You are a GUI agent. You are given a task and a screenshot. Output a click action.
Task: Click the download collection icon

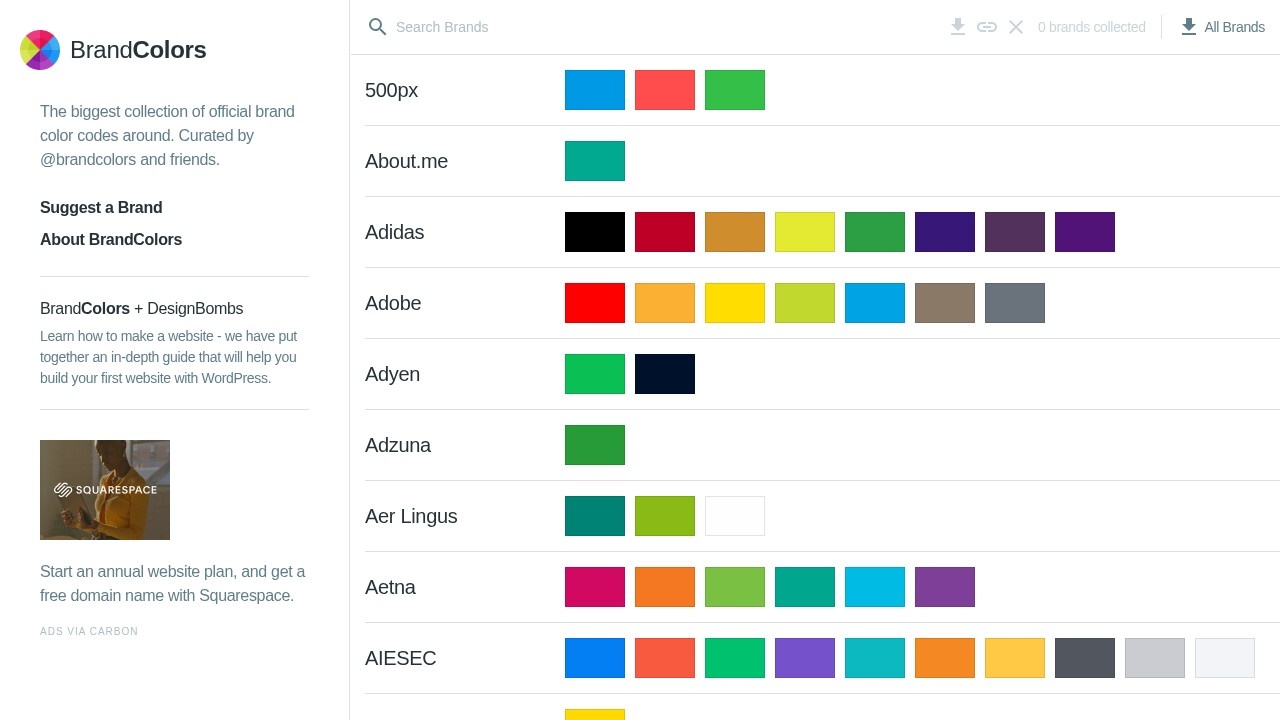[x=958, y=27]
